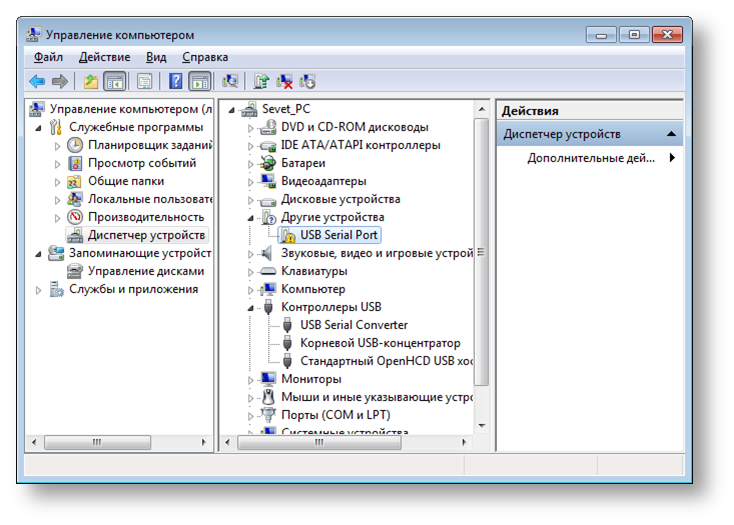Select Локальные пользователи tree item
This screenshot has width=734, height=525.
point(150,199)
